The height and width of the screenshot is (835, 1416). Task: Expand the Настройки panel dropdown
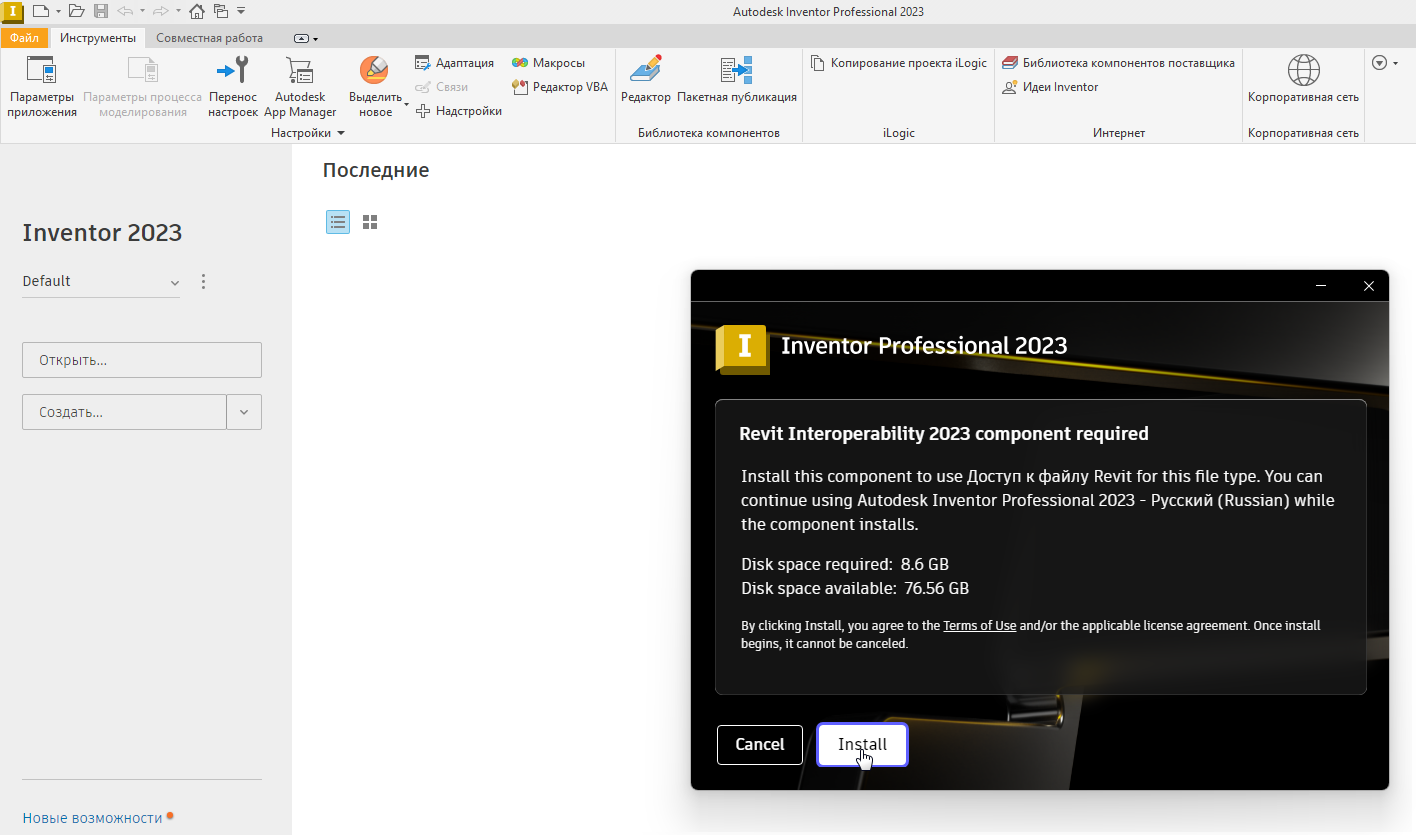(x=341, y=133)
